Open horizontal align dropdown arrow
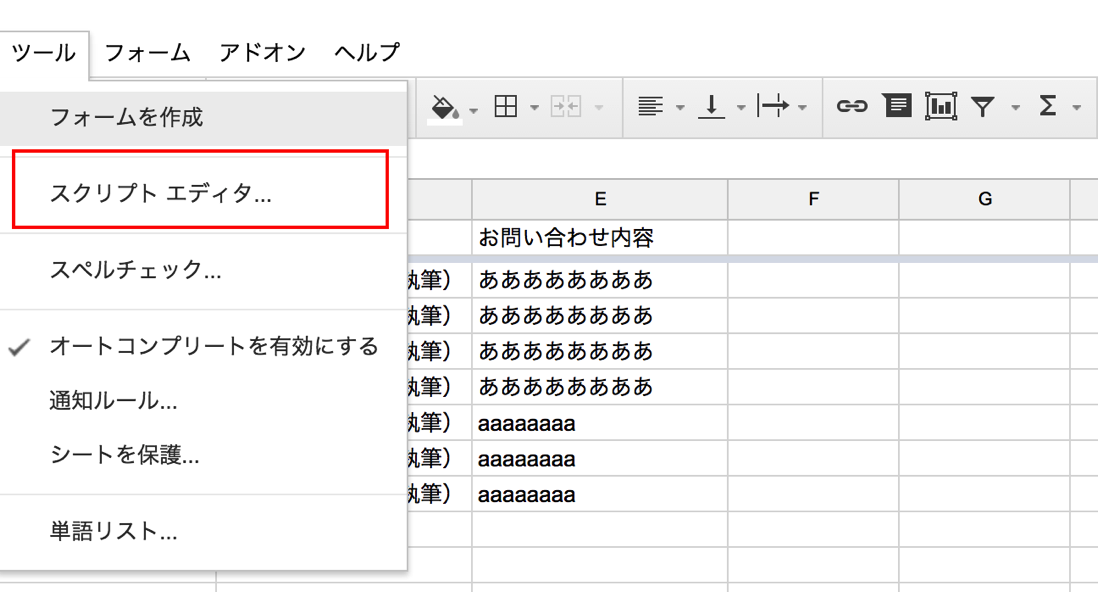1098x592 pixels. tap(680, 108)
